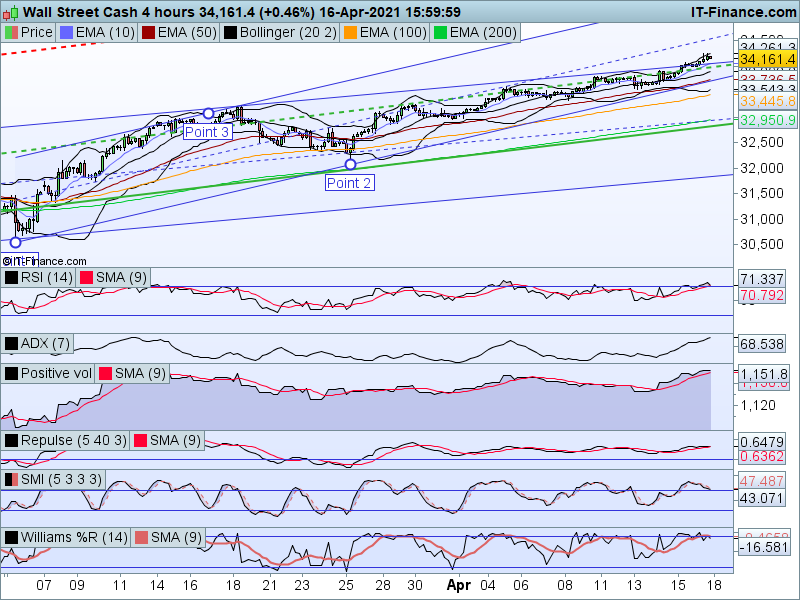Click the Price legend color swatch

(11, 33)
